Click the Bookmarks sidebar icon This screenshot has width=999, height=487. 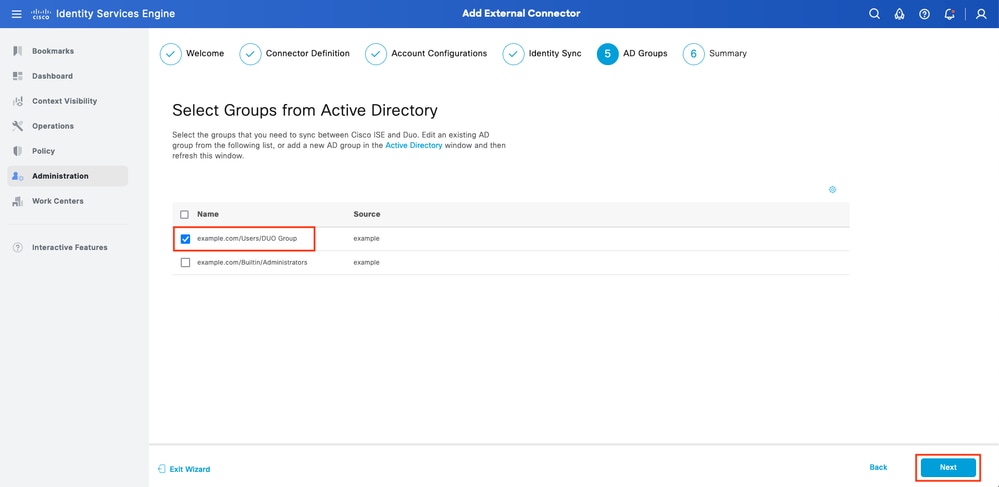(18, 51)
